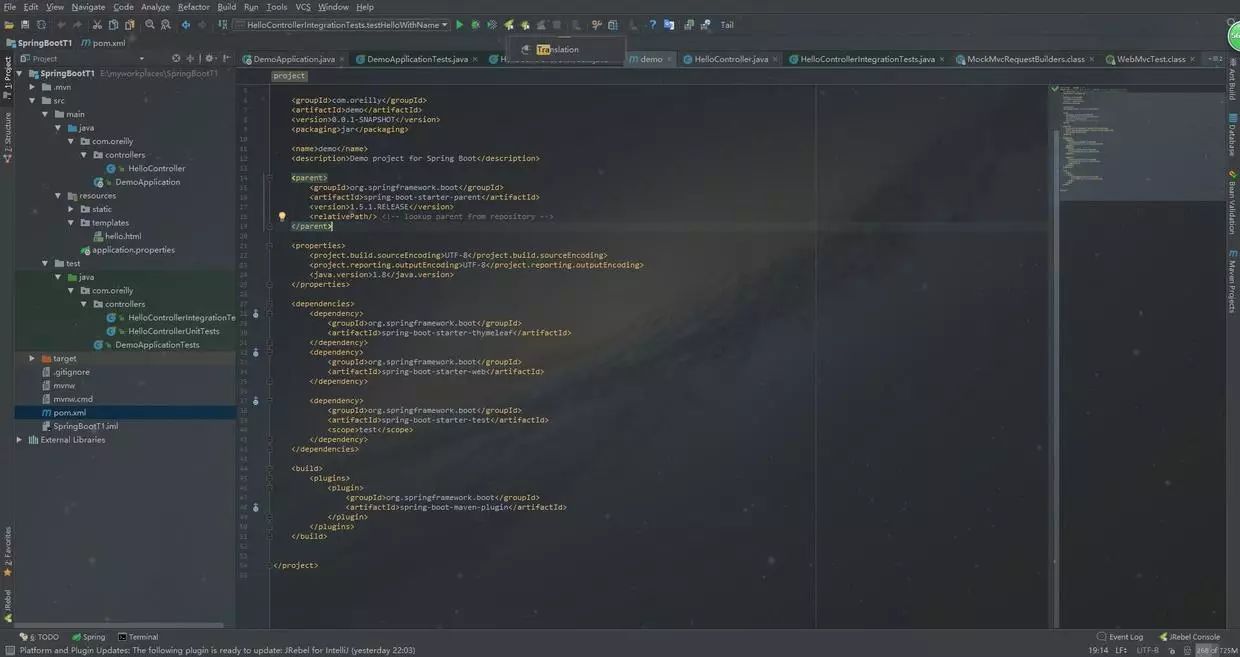This screenshot has width=1240, height=657.
Task: Collapse the SpringBootT1 root node
Action: (20, 73)
